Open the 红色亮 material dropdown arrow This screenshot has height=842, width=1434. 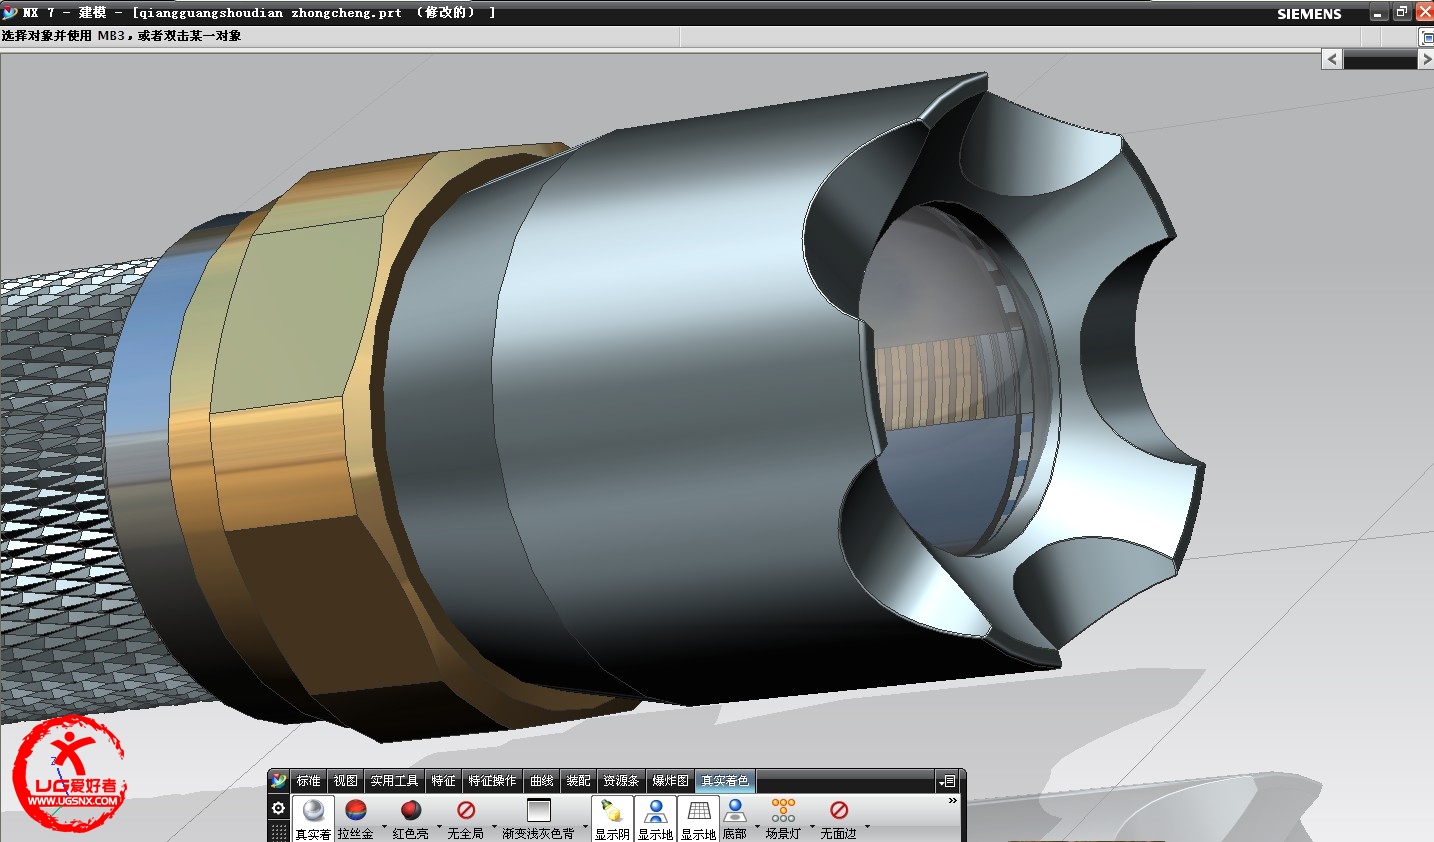click(x=439, y=826)
